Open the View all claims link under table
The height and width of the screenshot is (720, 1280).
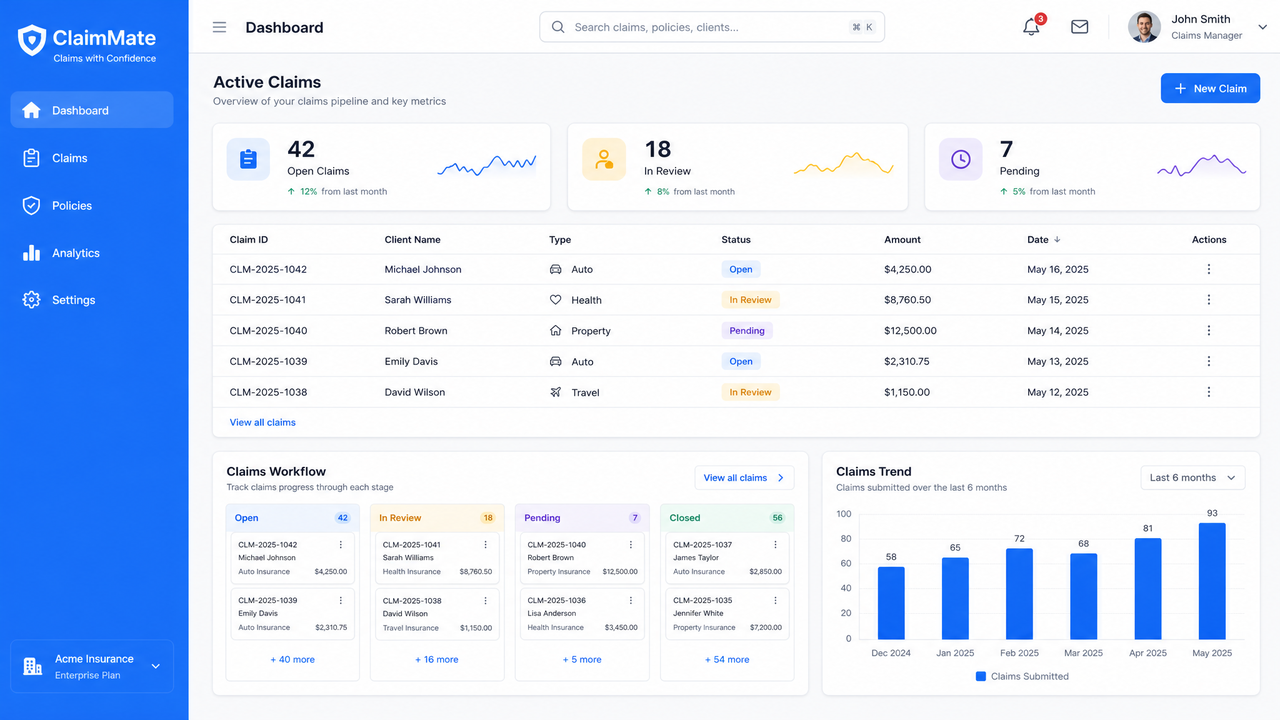263,422
